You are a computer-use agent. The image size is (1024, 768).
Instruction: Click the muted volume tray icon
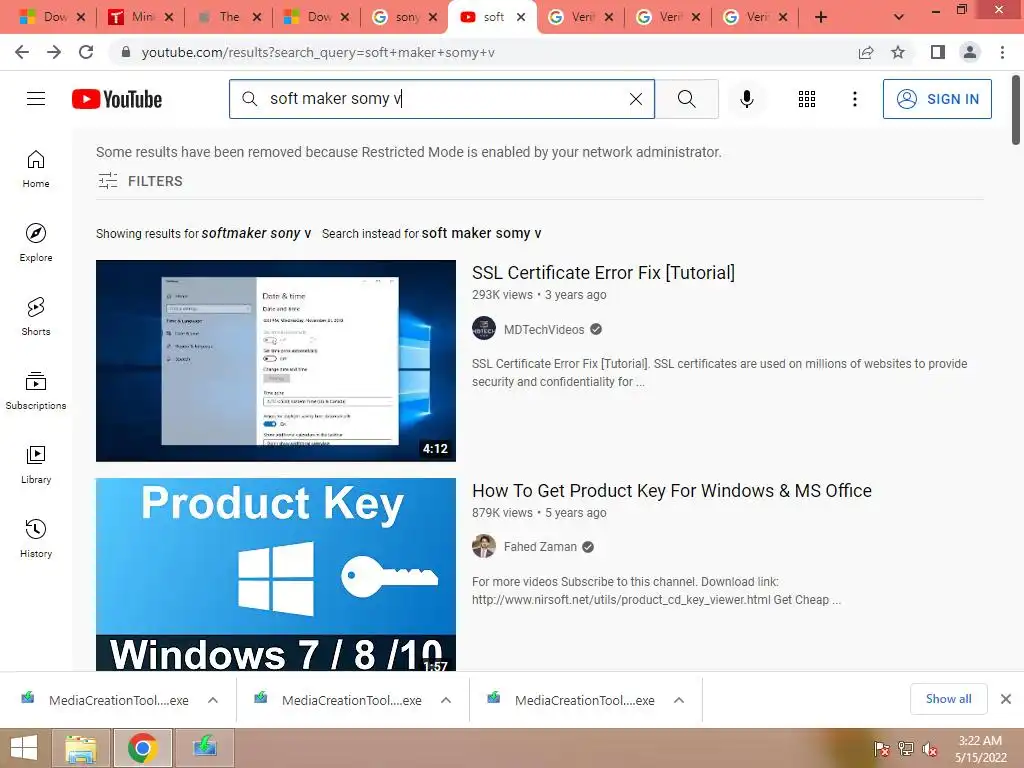tap(930, 749)
